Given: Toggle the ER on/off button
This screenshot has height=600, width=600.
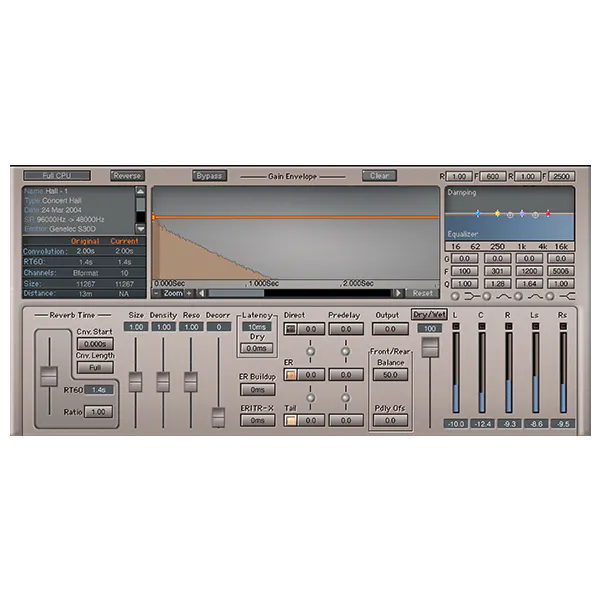Looking at the screenshot, I should tap(291, 375).
